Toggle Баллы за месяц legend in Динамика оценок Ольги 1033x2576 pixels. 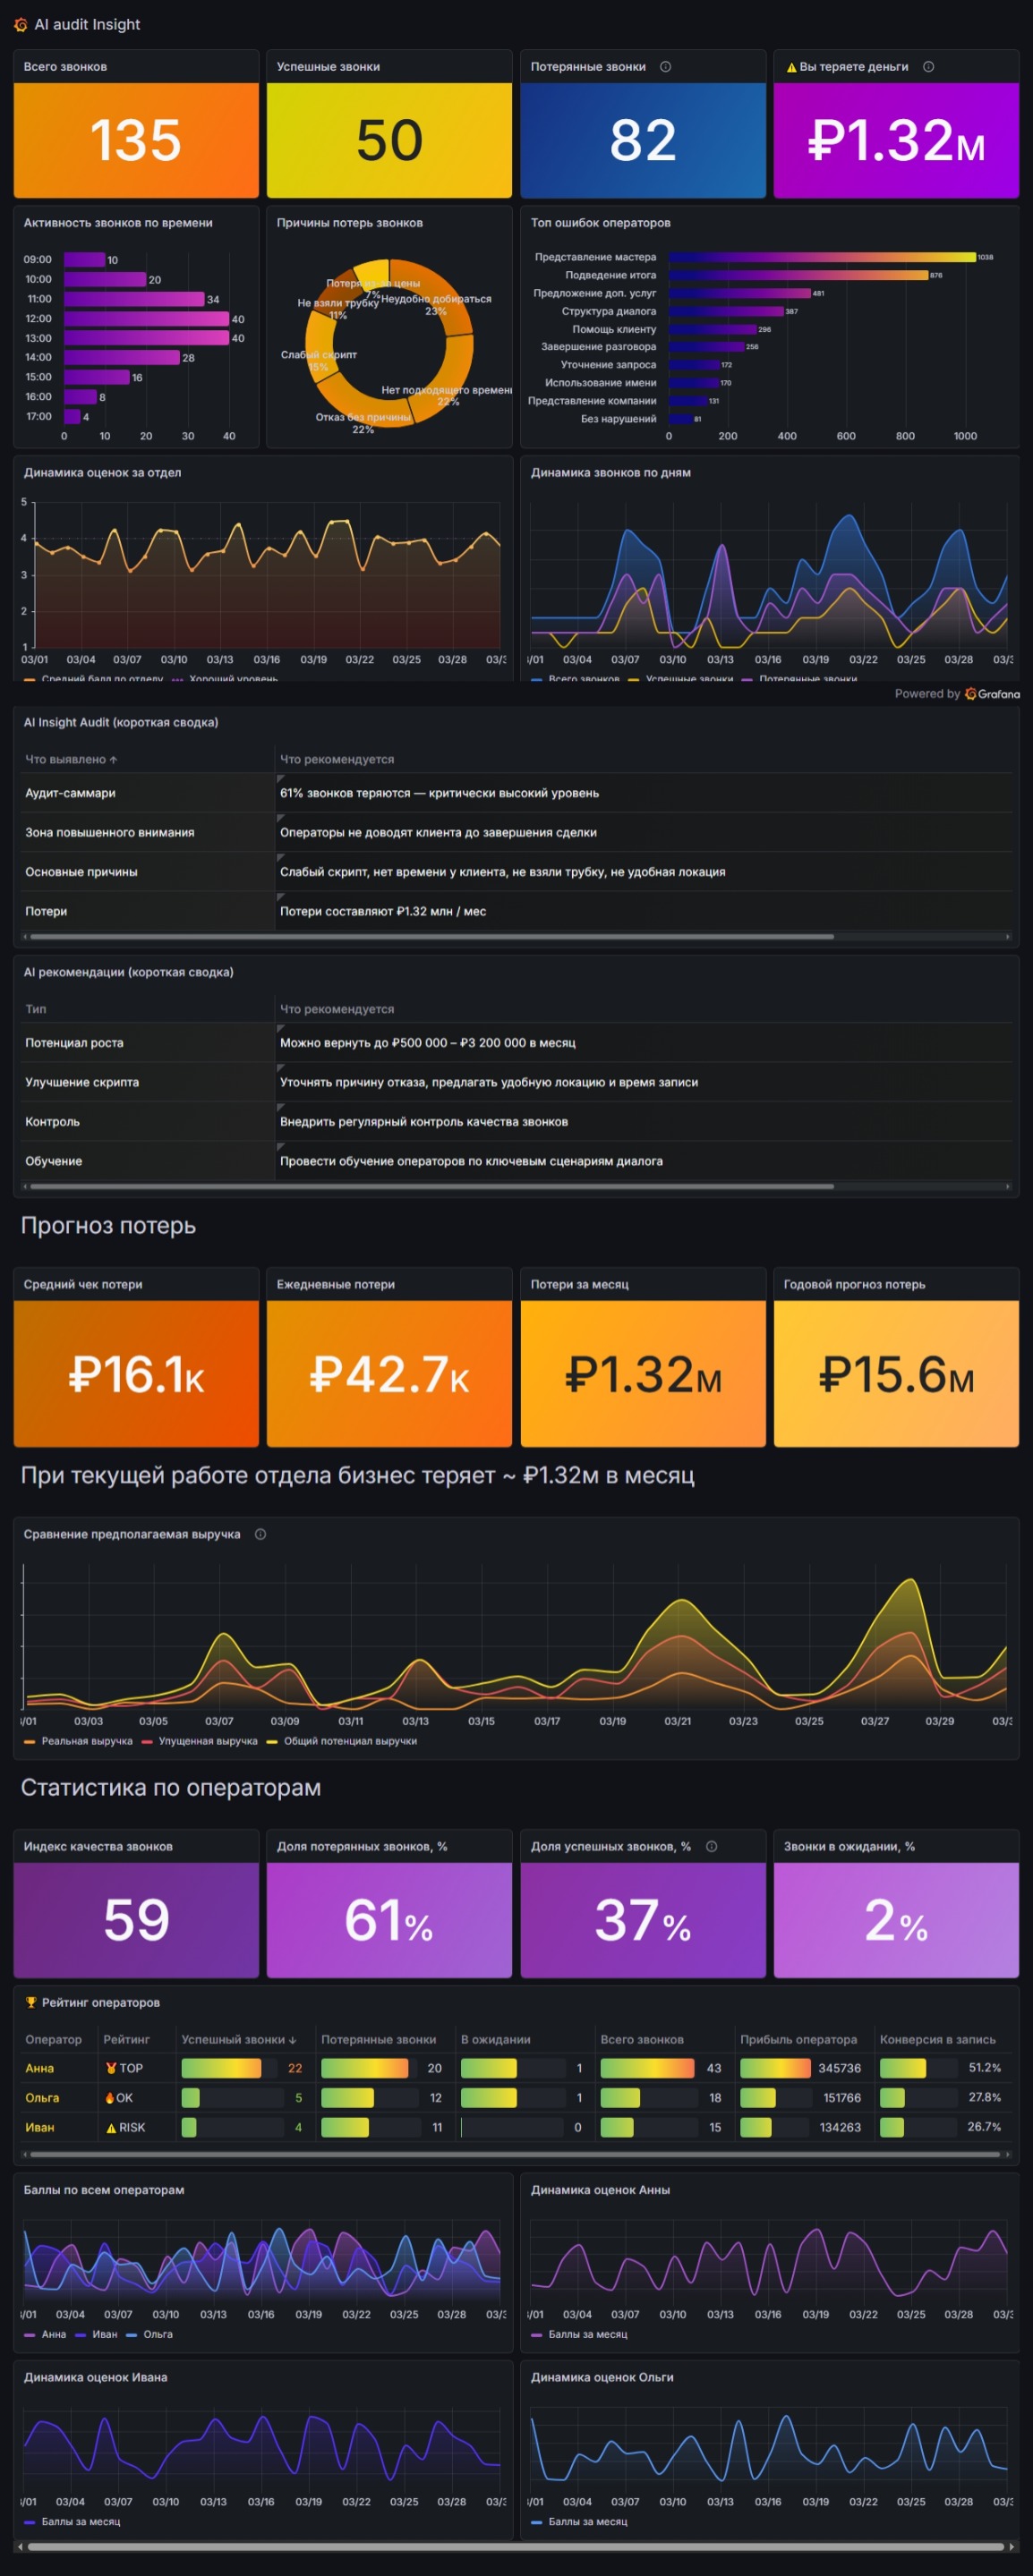pyautogui.click(x=579, y=2522)
